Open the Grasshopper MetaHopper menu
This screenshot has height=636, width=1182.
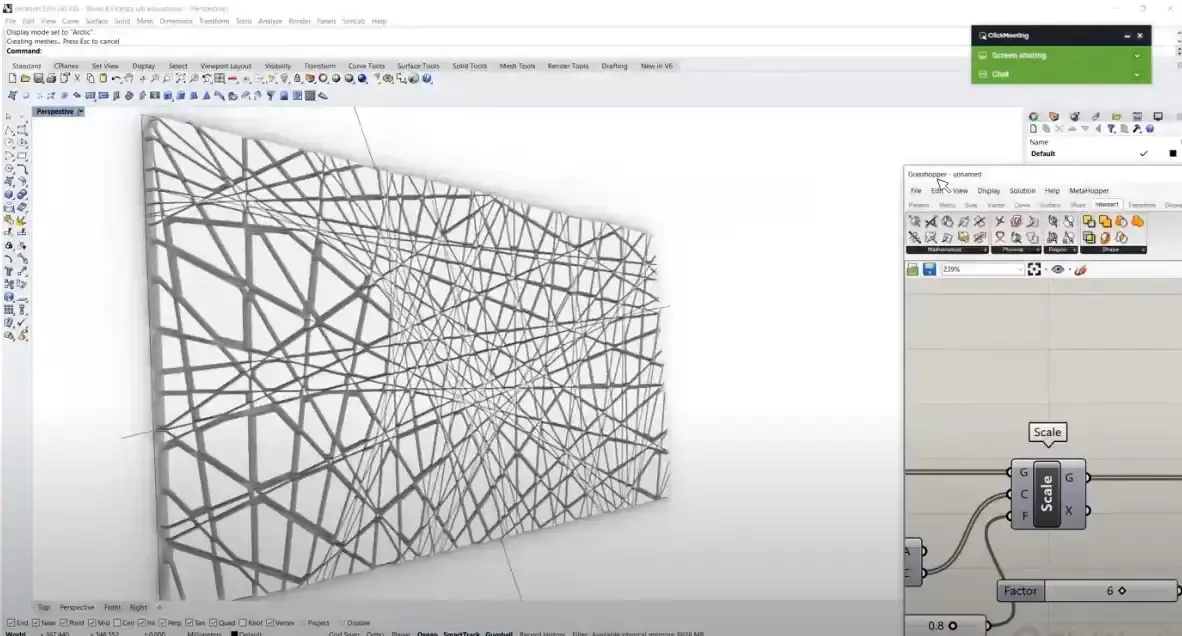pyautogui.click(x=1089, y=191)
